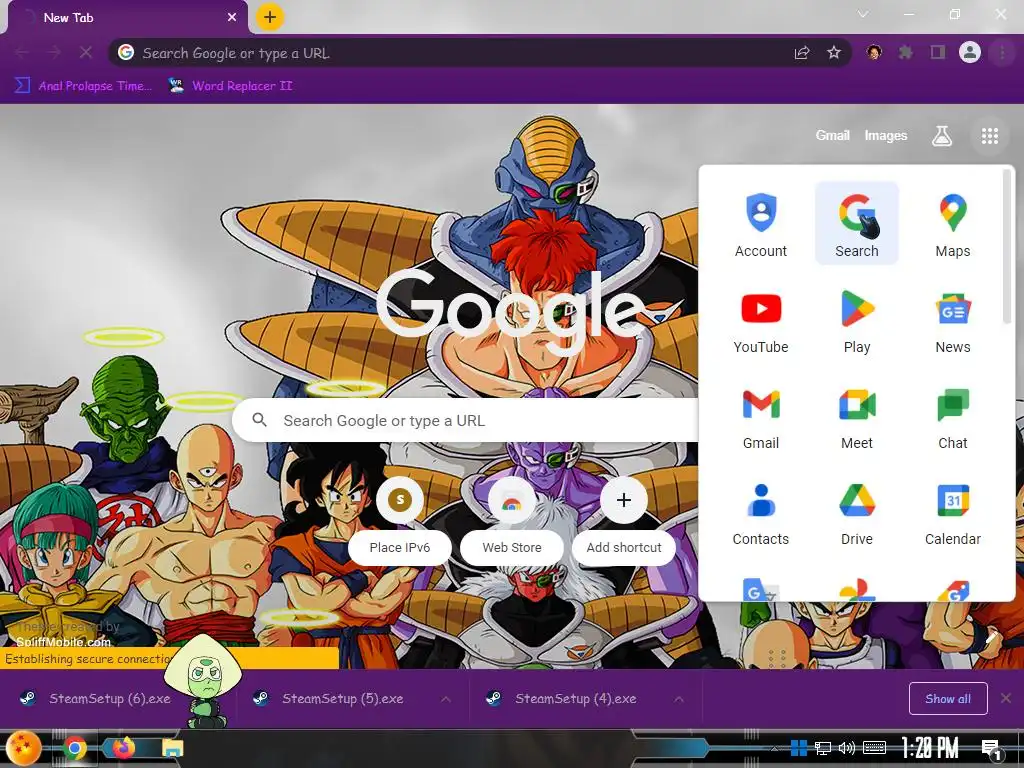1024x768 pixels.
Task: Open a new tab with plus button
Action: [270, 17]
